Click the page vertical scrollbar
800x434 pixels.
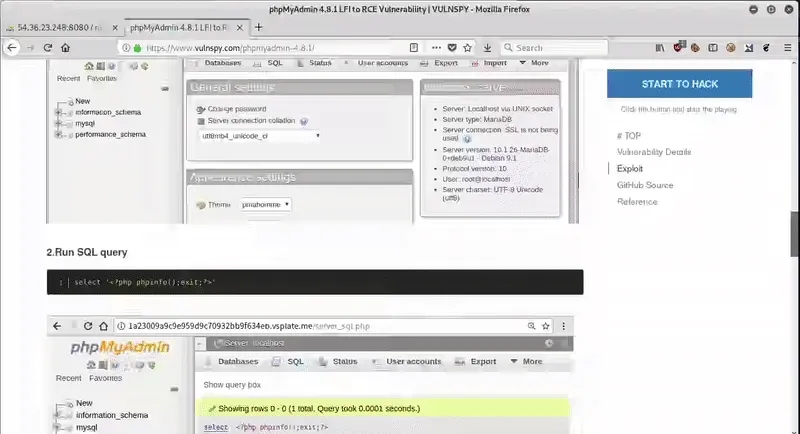point(794,235)
